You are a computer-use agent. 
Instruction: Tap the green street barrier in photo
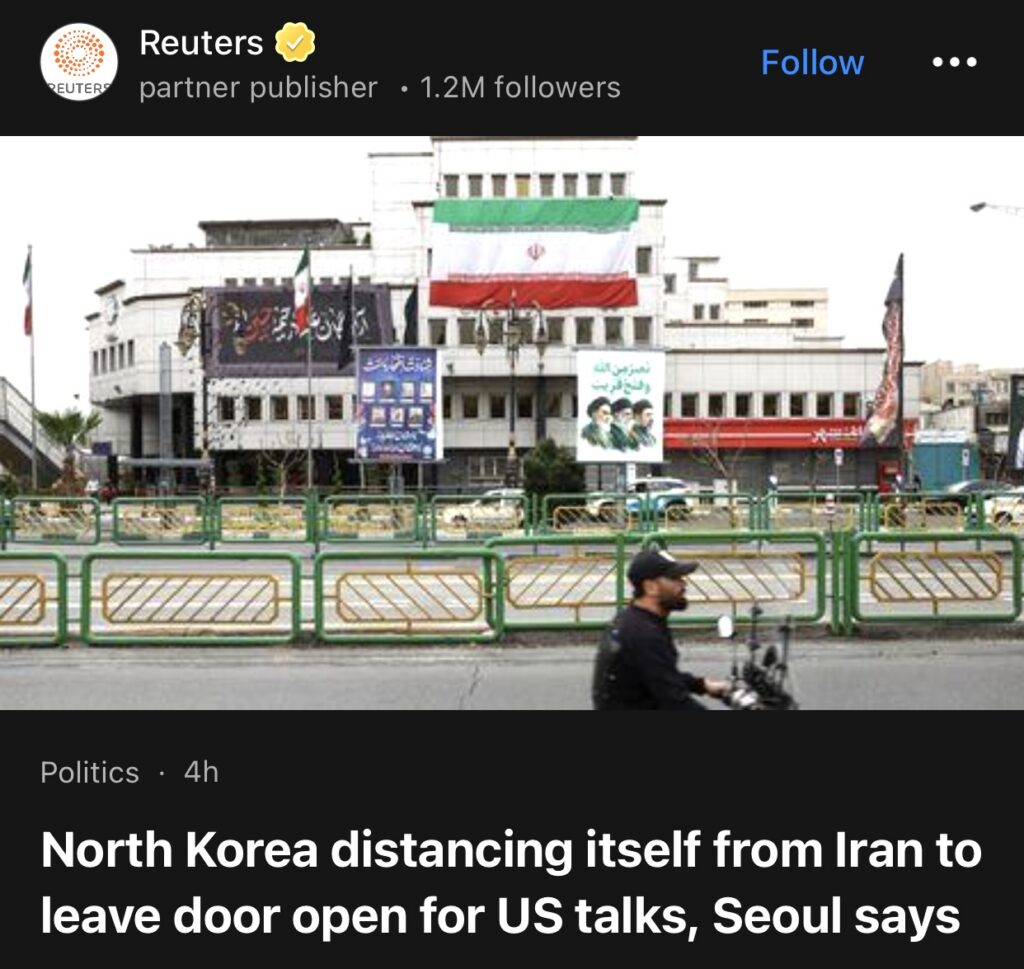512,588
